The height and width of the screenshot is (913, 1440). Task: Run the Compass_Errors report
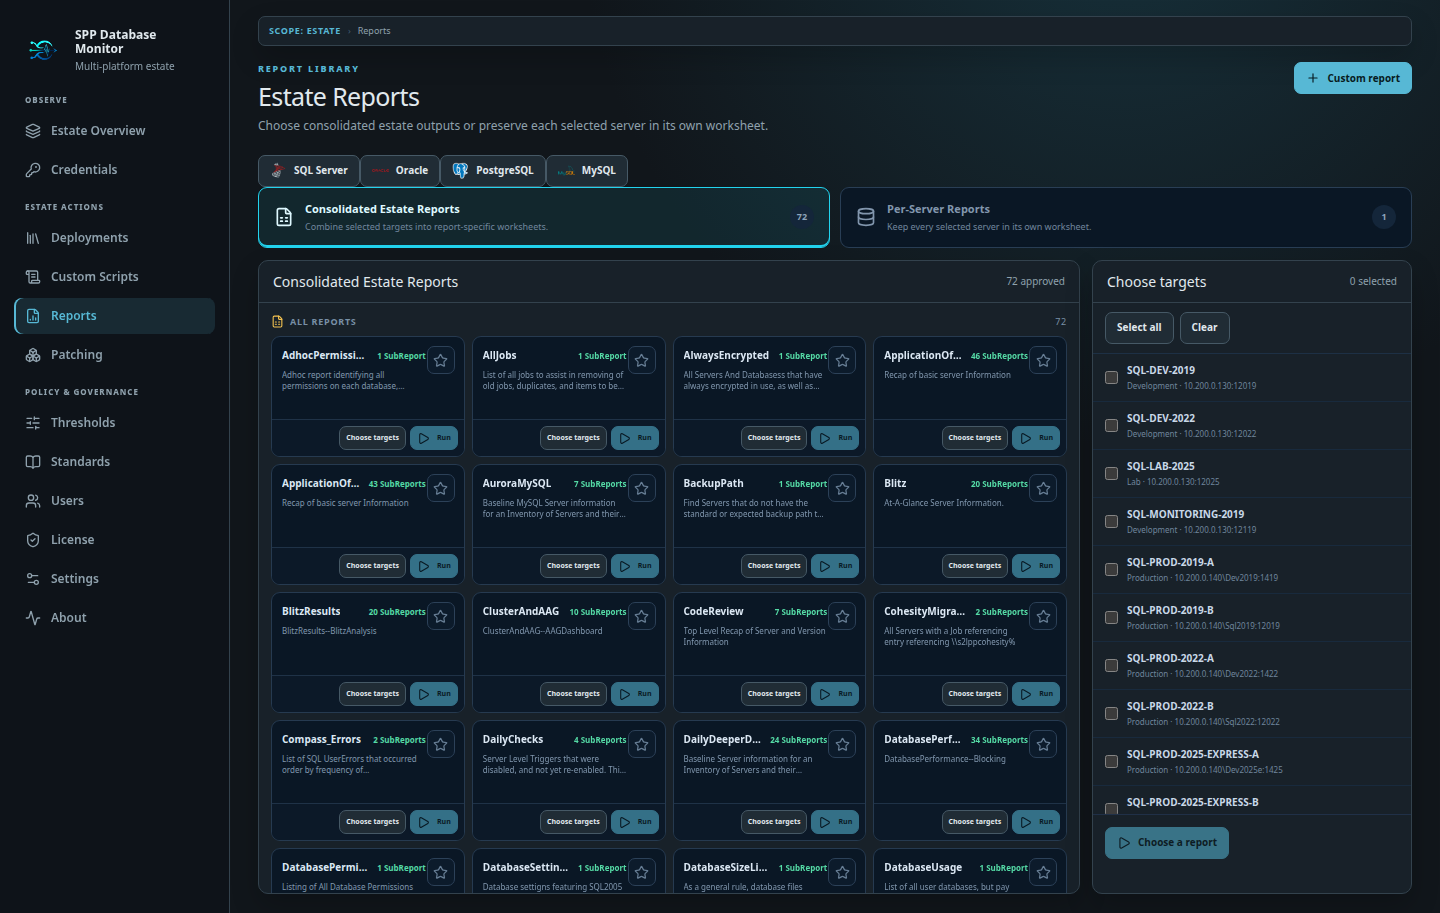[434, 822]
